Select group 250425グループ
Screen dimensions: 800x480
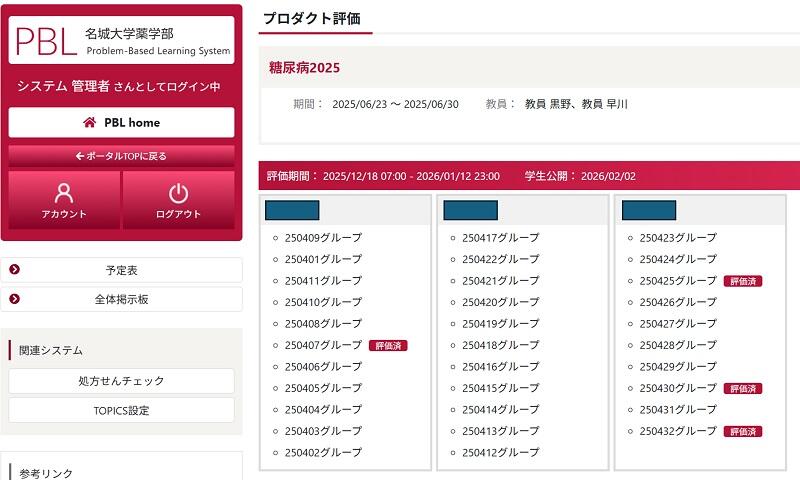click(678, 281)
